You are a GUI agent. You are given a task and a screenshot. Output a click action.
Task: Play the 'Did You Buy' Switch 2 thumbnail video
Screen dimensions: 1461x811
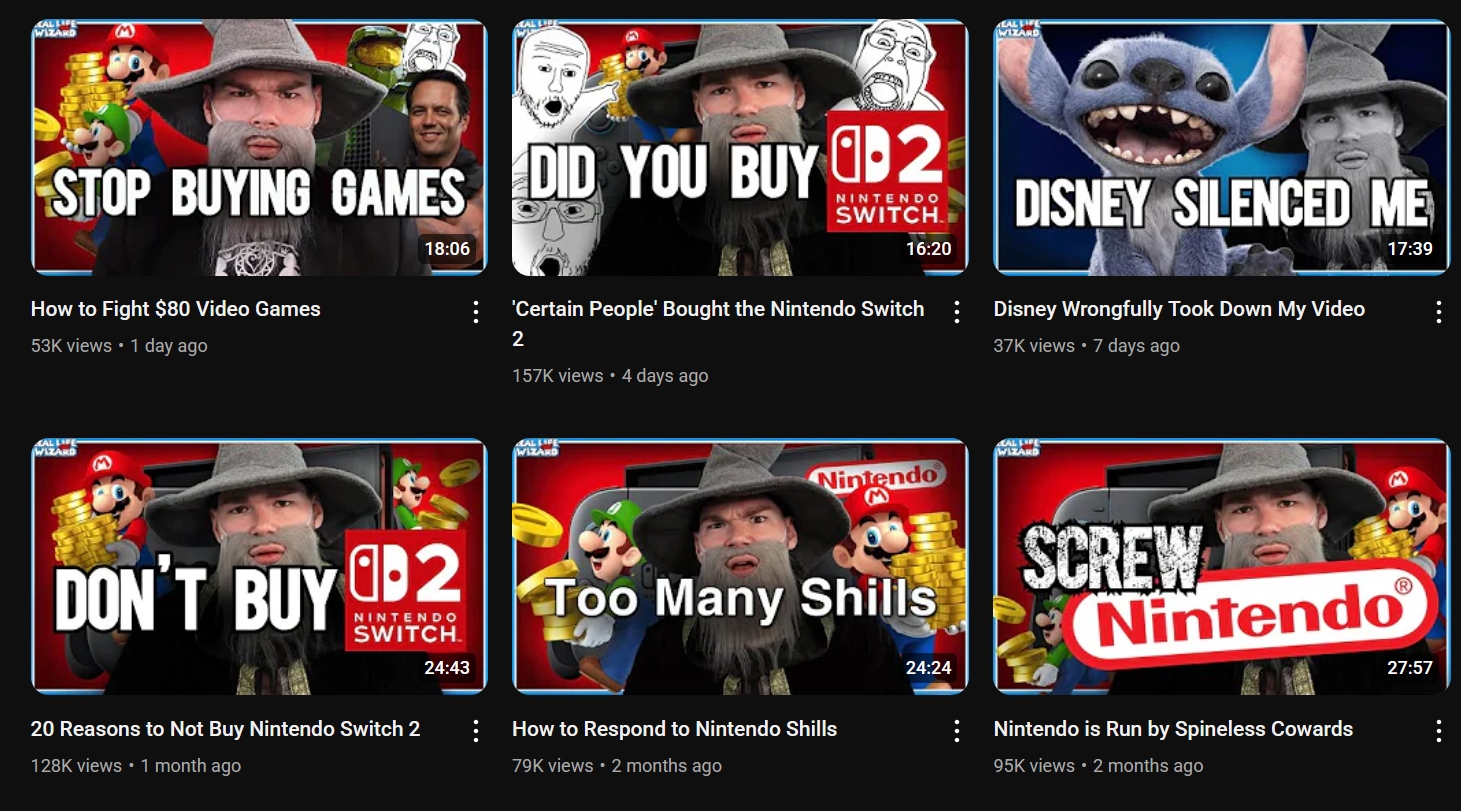[740, 147]
